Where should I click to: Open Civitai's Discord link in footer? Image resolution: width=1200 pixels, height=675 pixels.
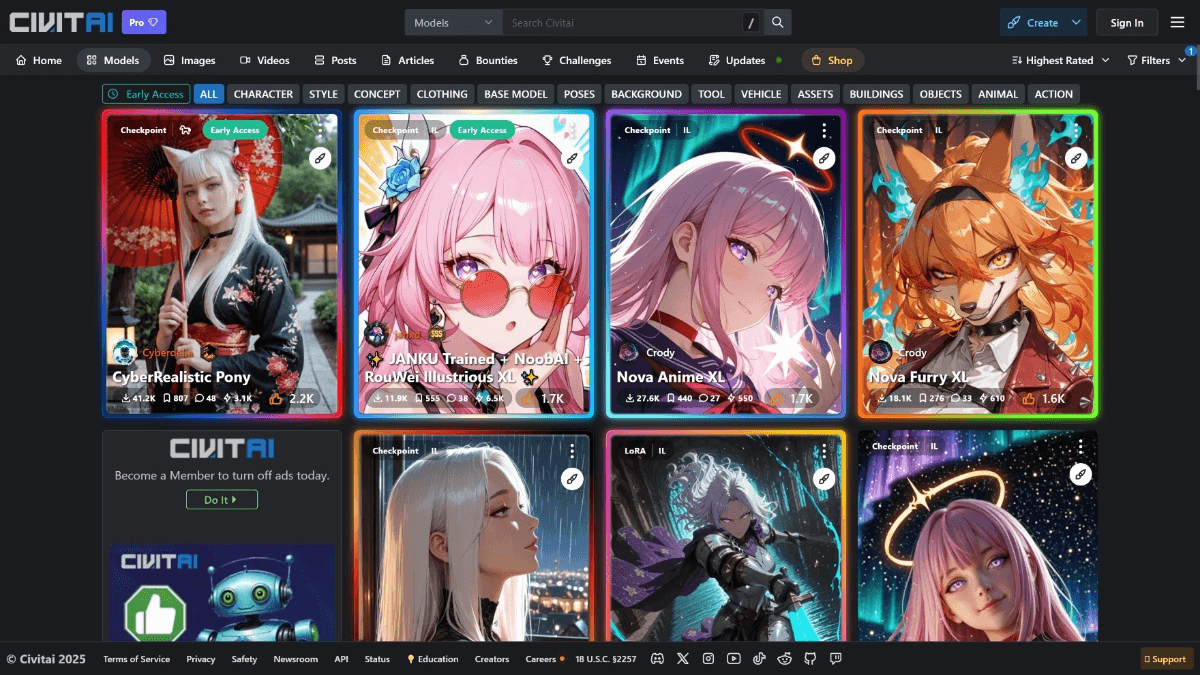(x=657, y=659)
